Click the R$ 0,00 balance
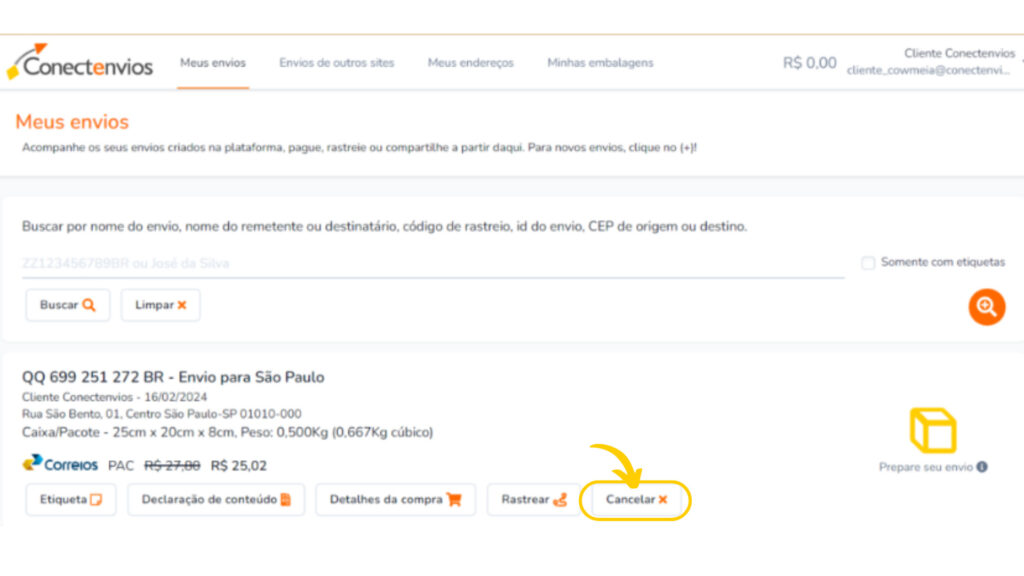The height and width of the screenshot is (576, 1024). 810,63
